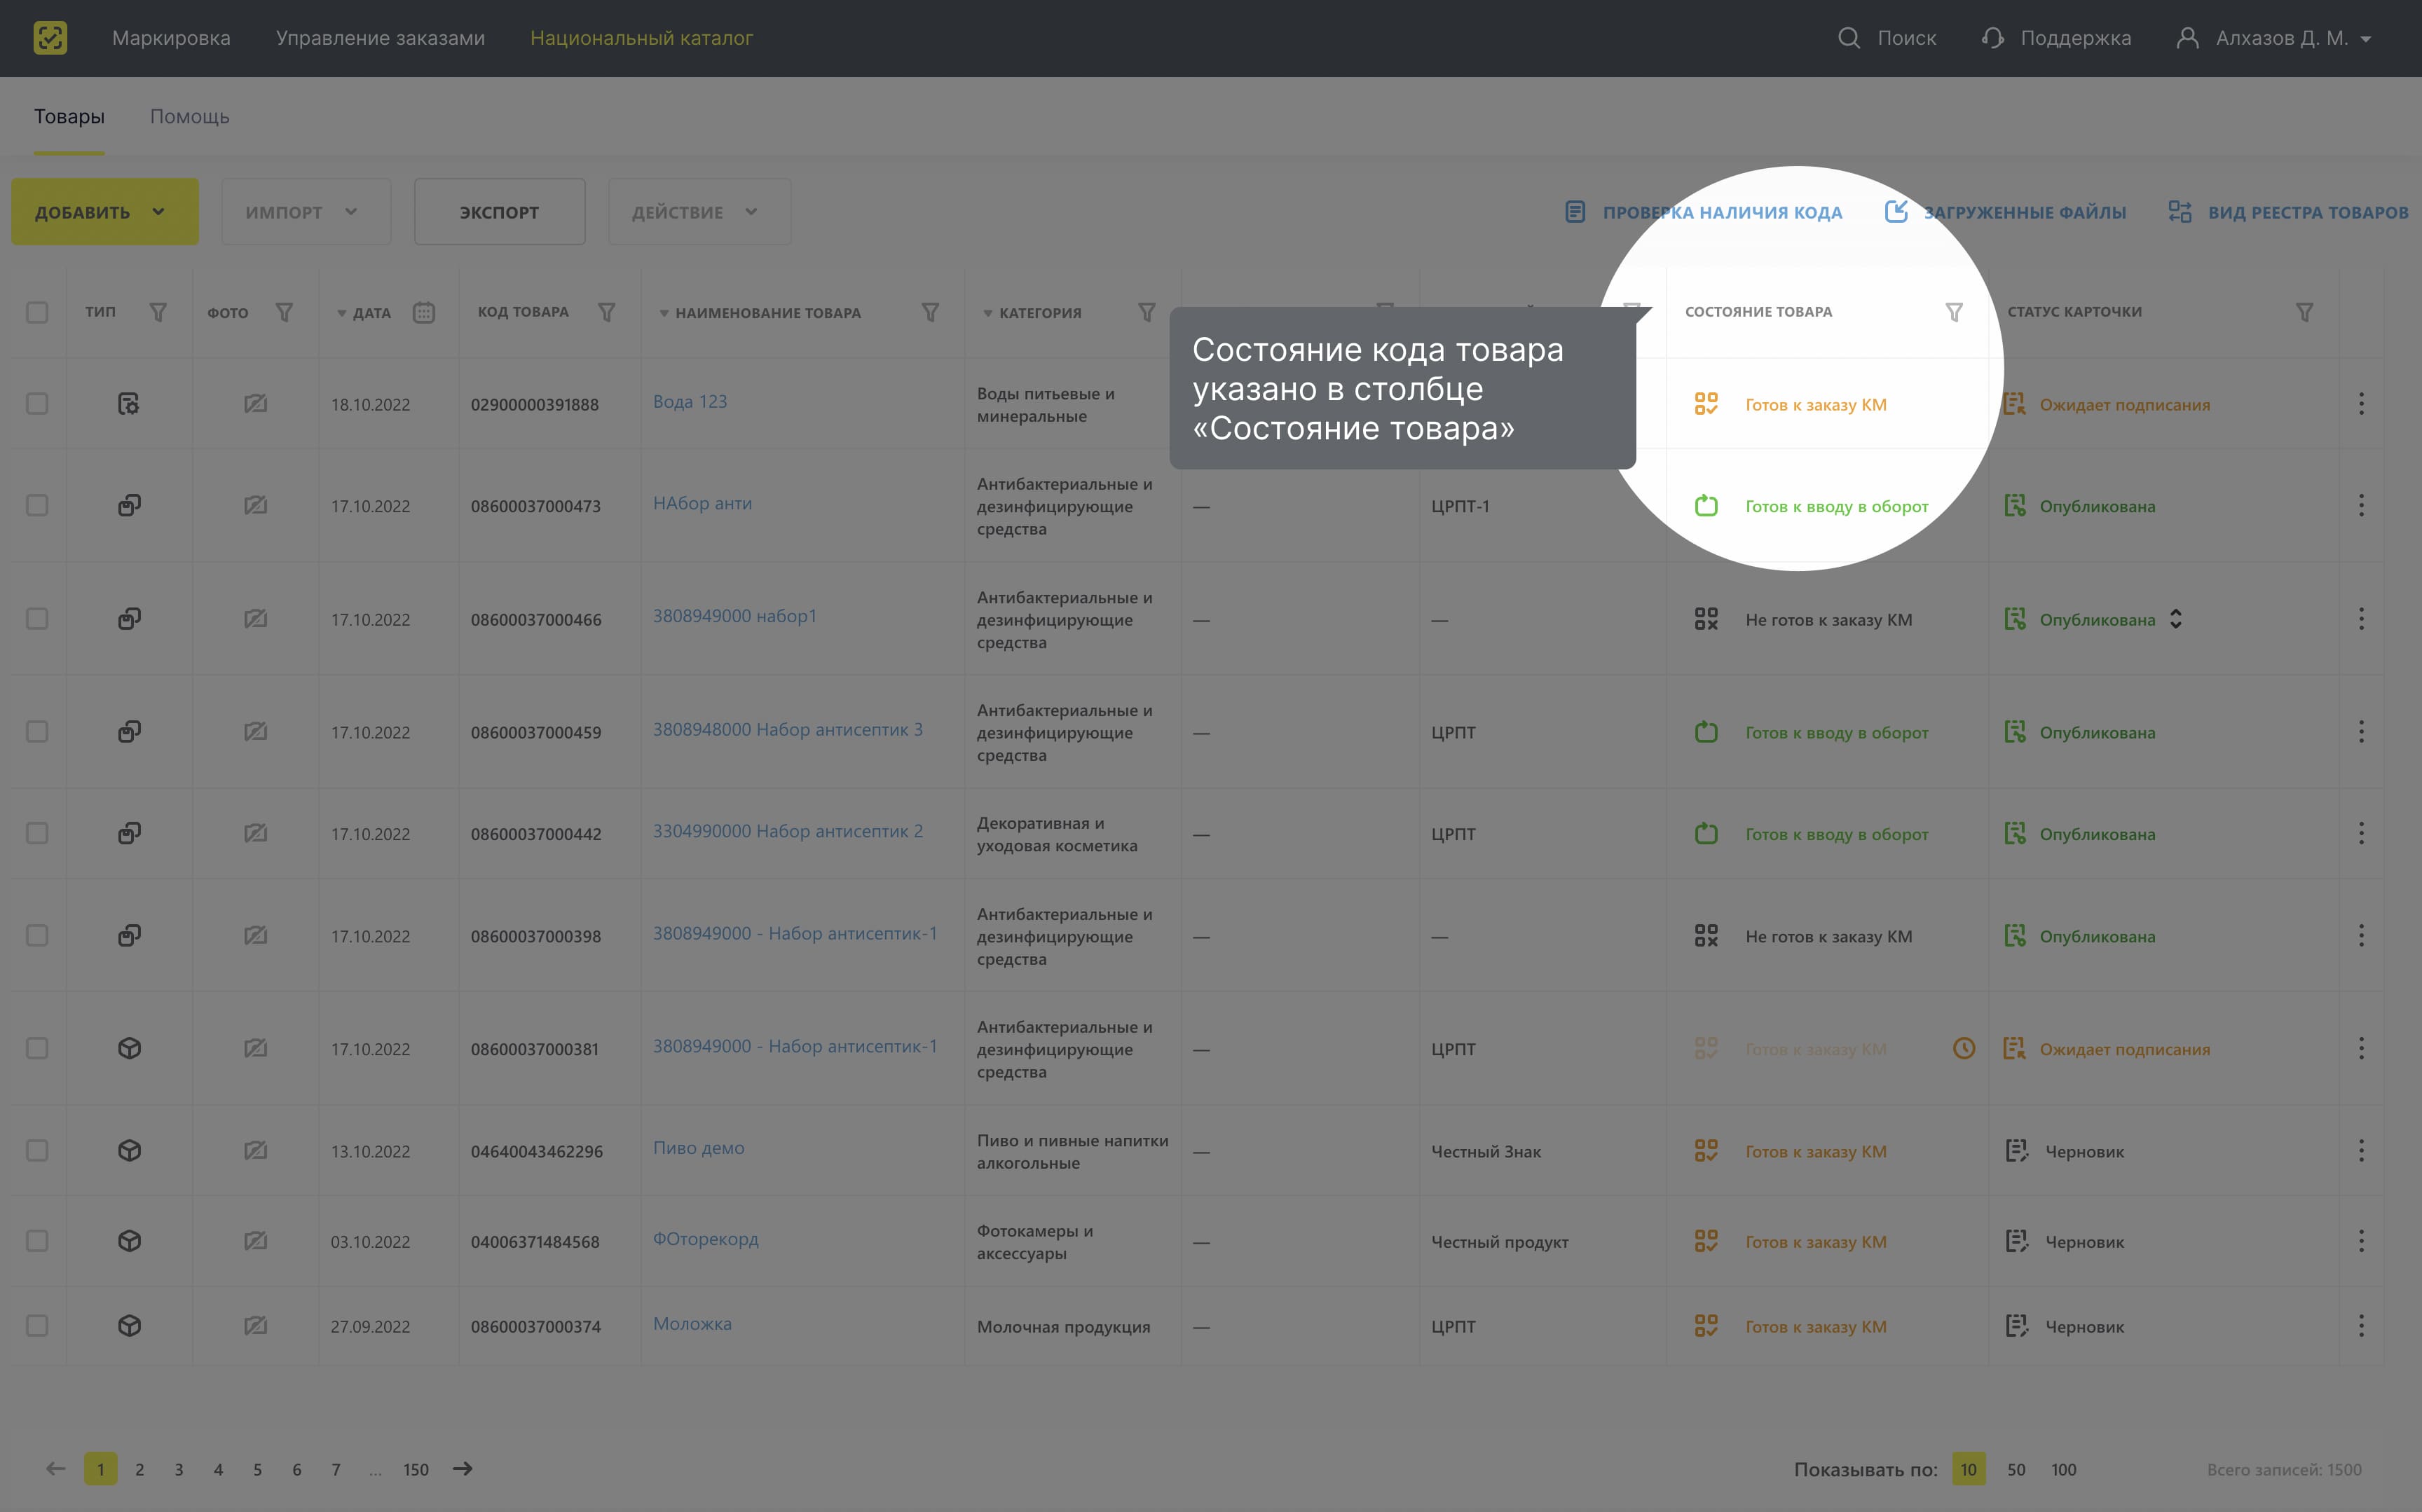Filter the Состояние товара column
Screen dimensions: 2422x1512
click(x=1954, y=312)
